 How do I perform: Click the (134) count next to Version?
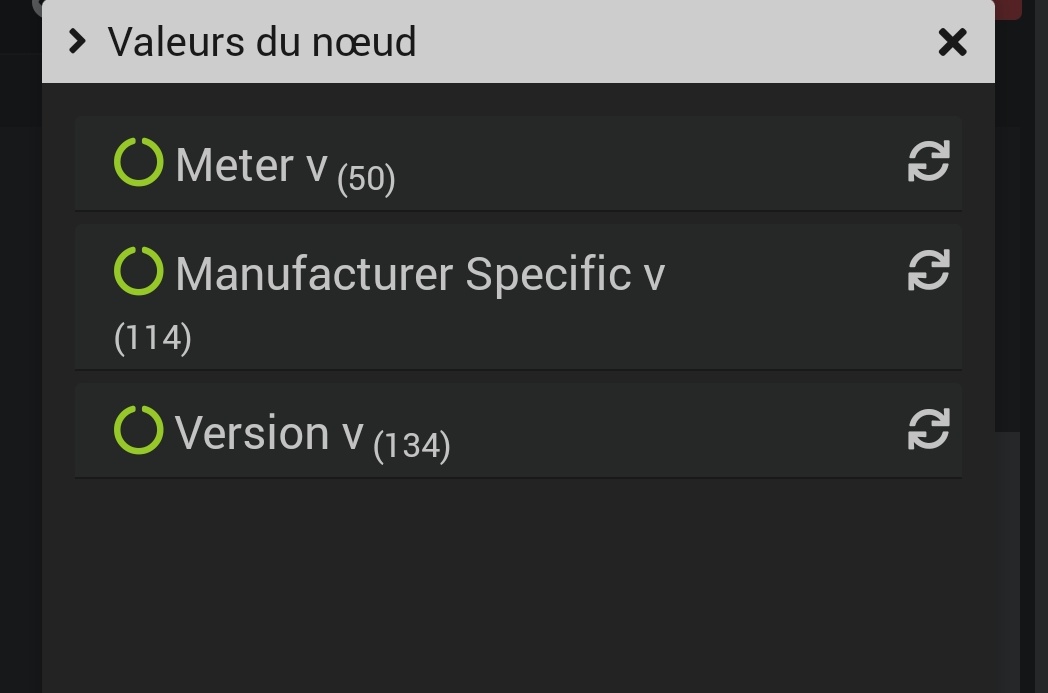(x=412, y=445)
